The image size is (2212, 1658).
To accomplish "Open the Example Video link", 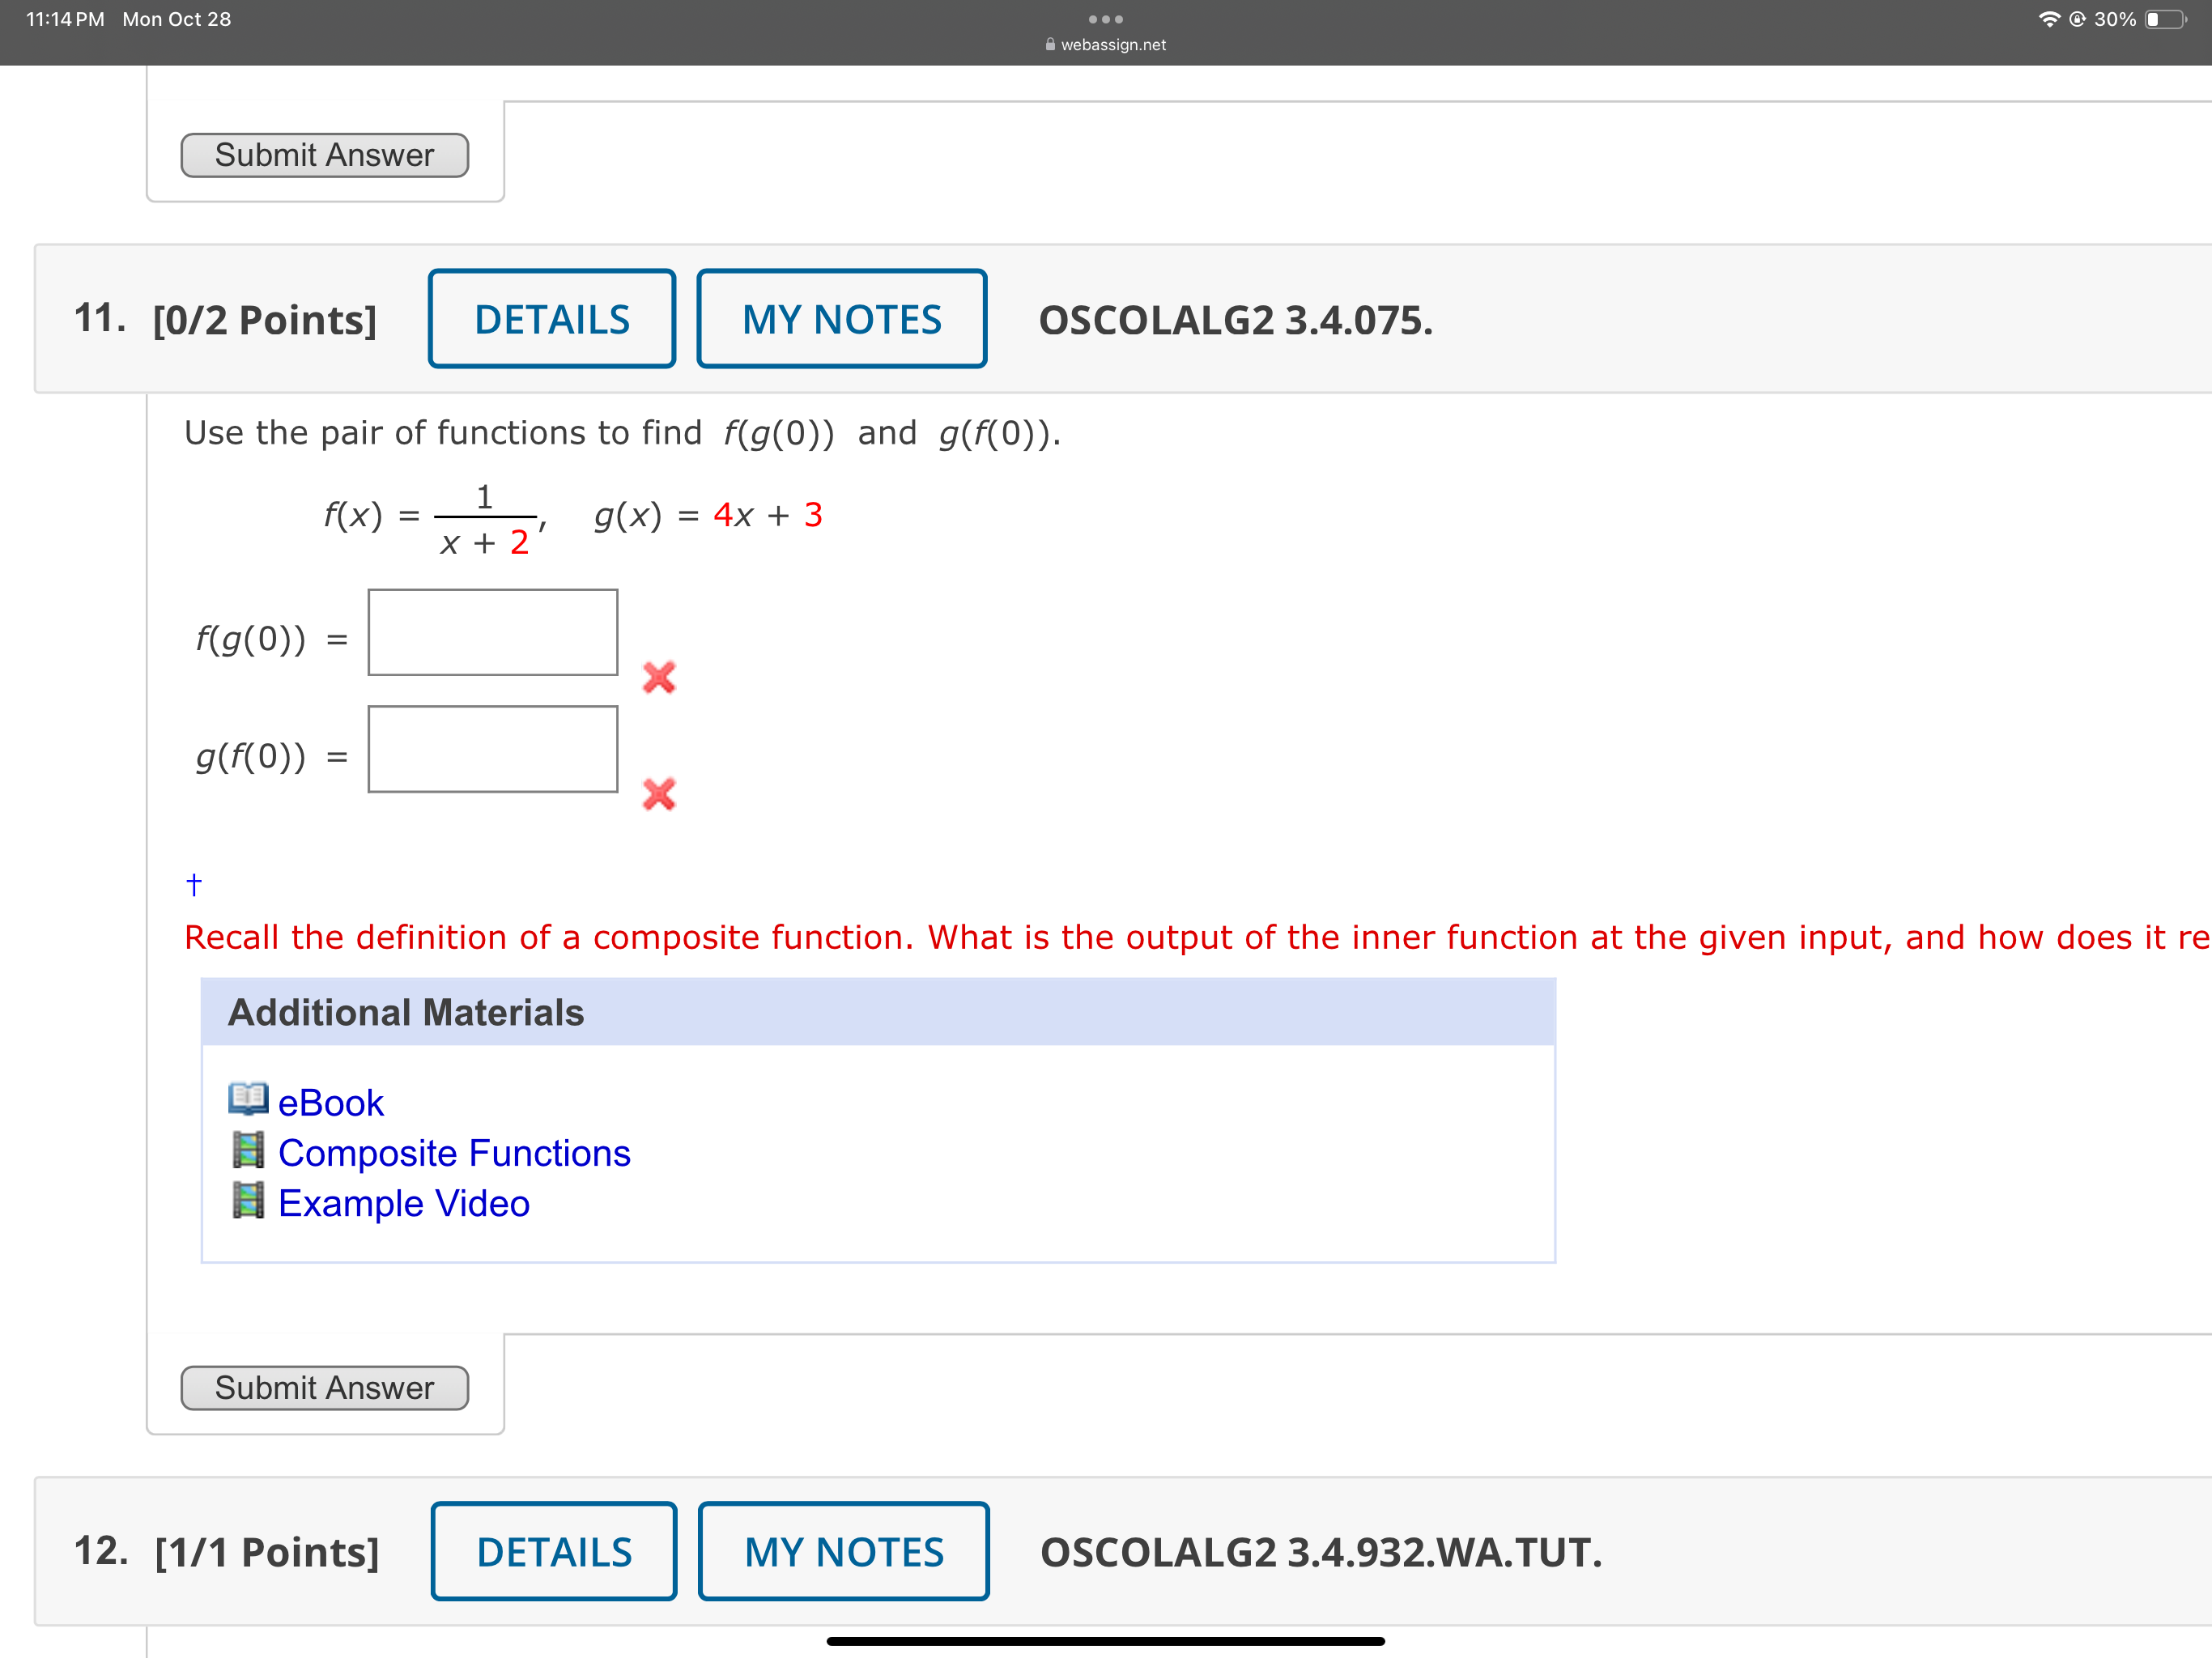I will pos(404,1203).
